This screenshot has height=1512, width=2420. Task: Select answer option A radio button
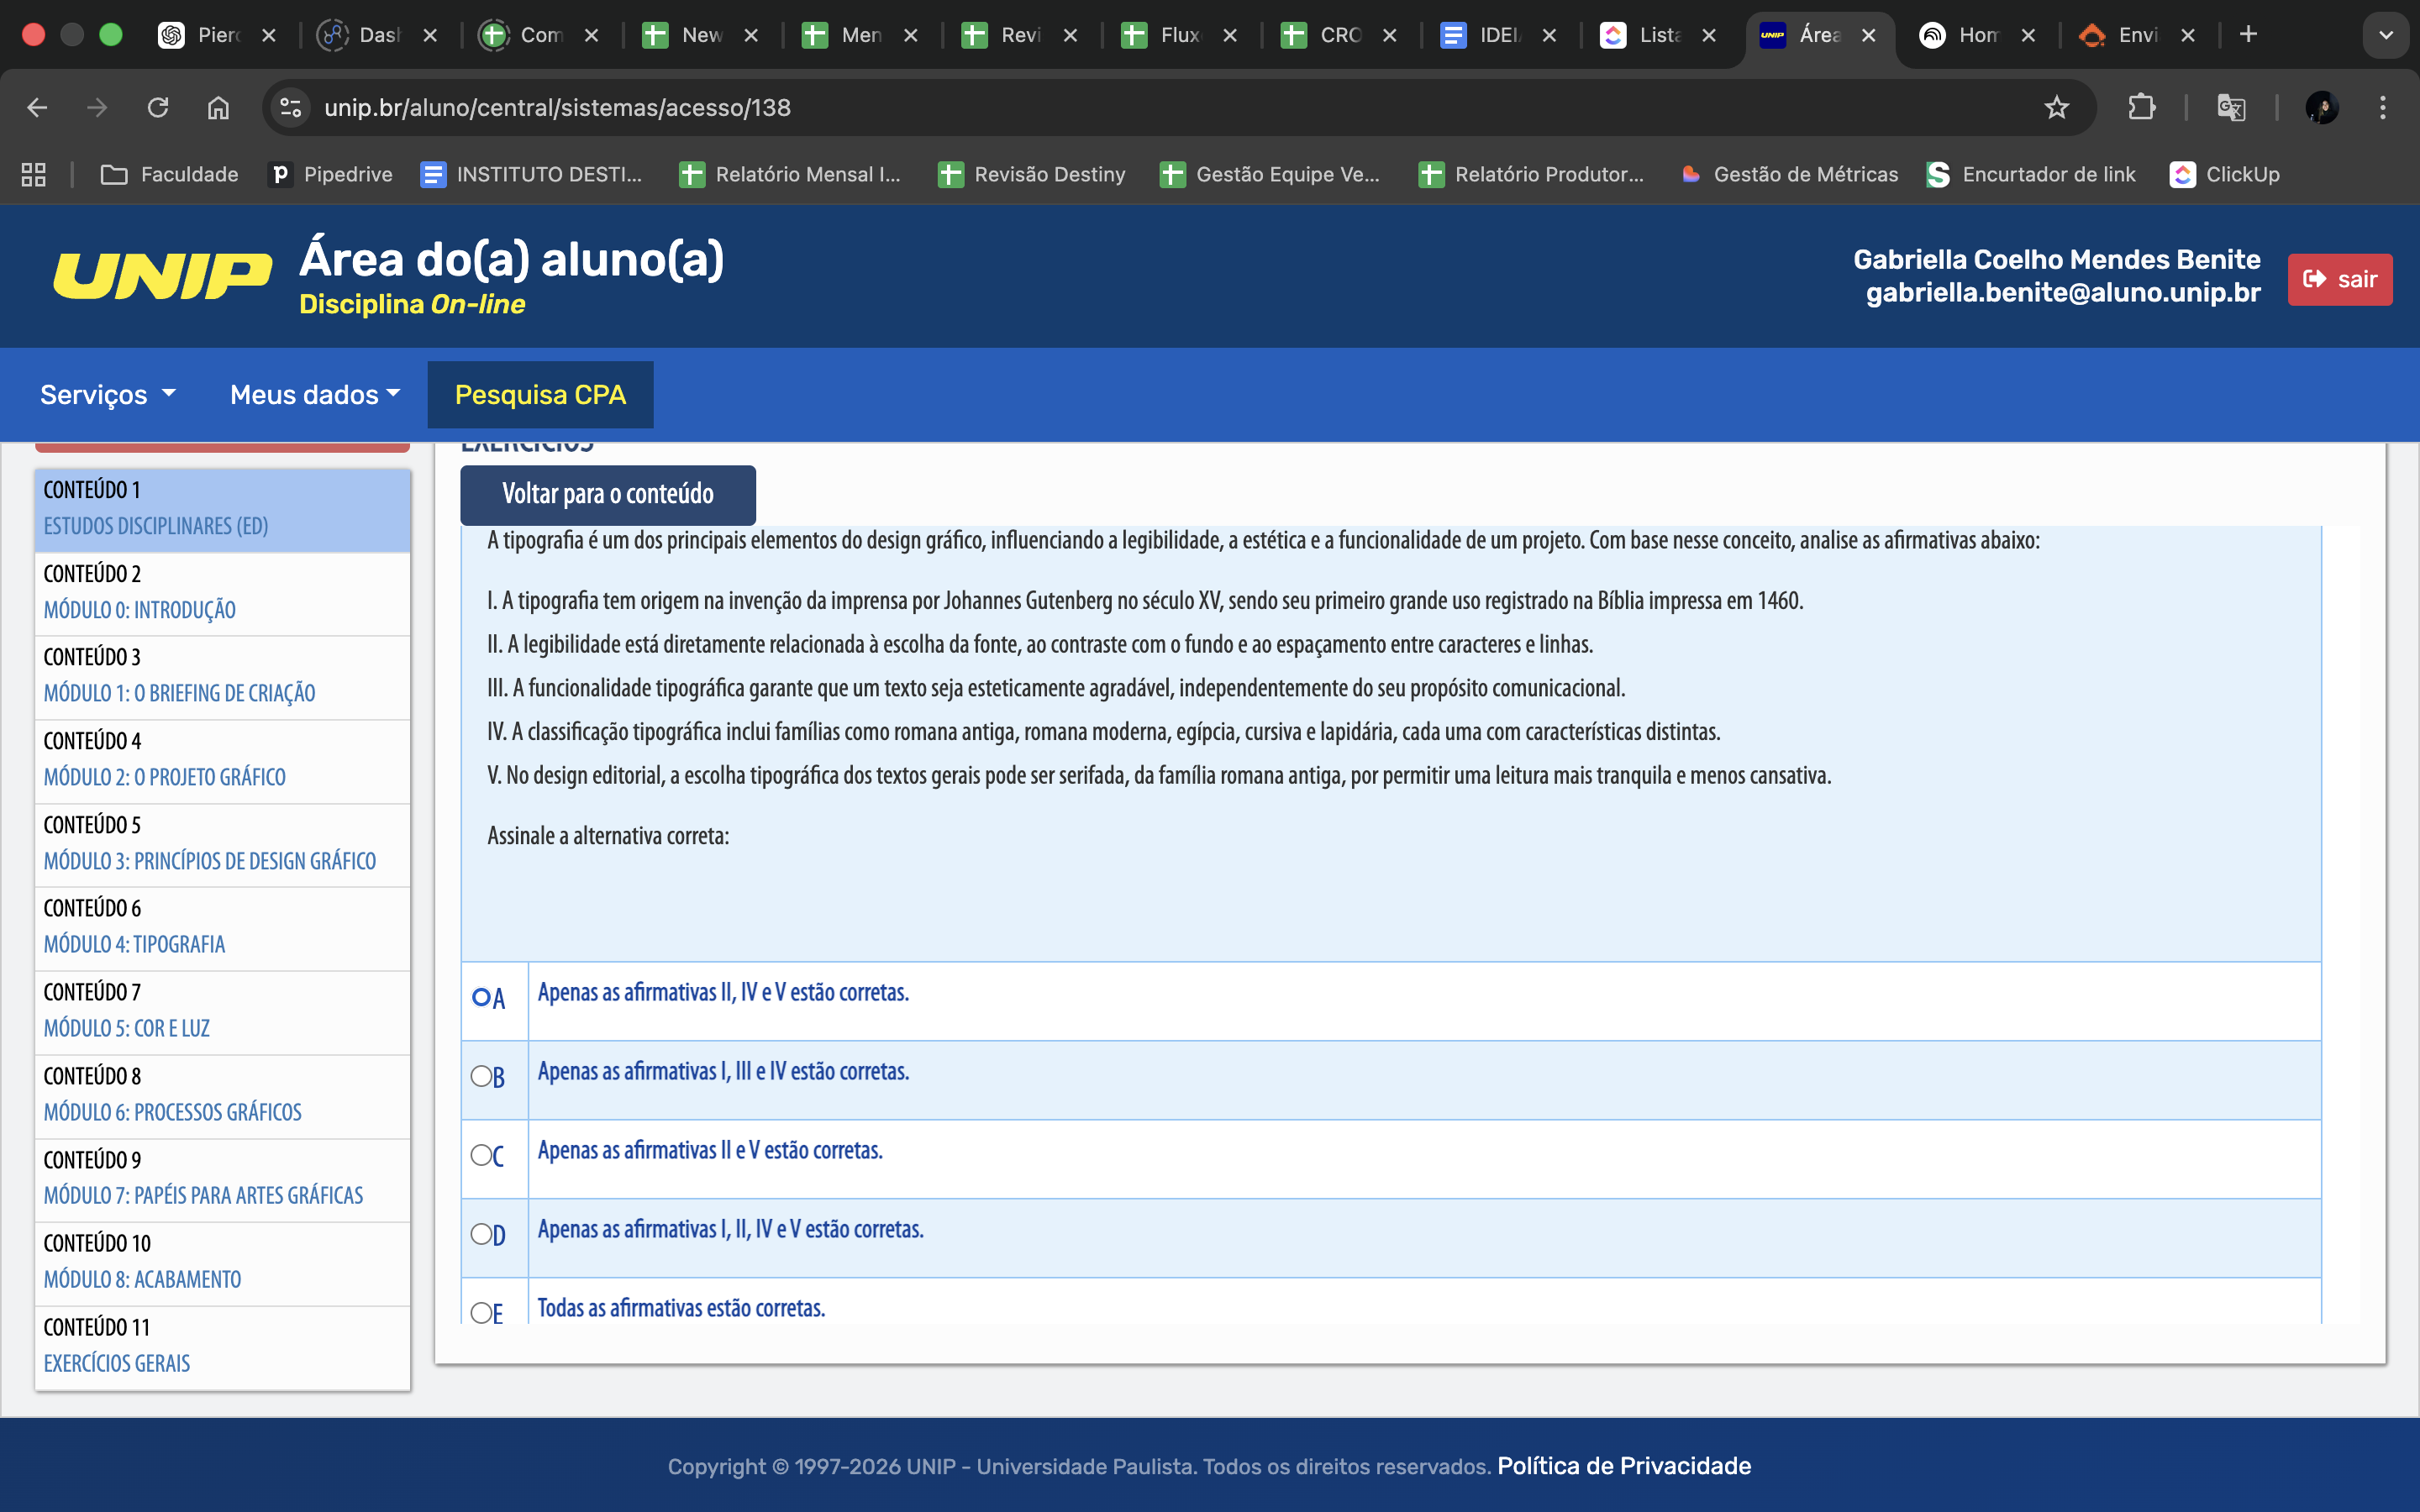coord(481,997)
